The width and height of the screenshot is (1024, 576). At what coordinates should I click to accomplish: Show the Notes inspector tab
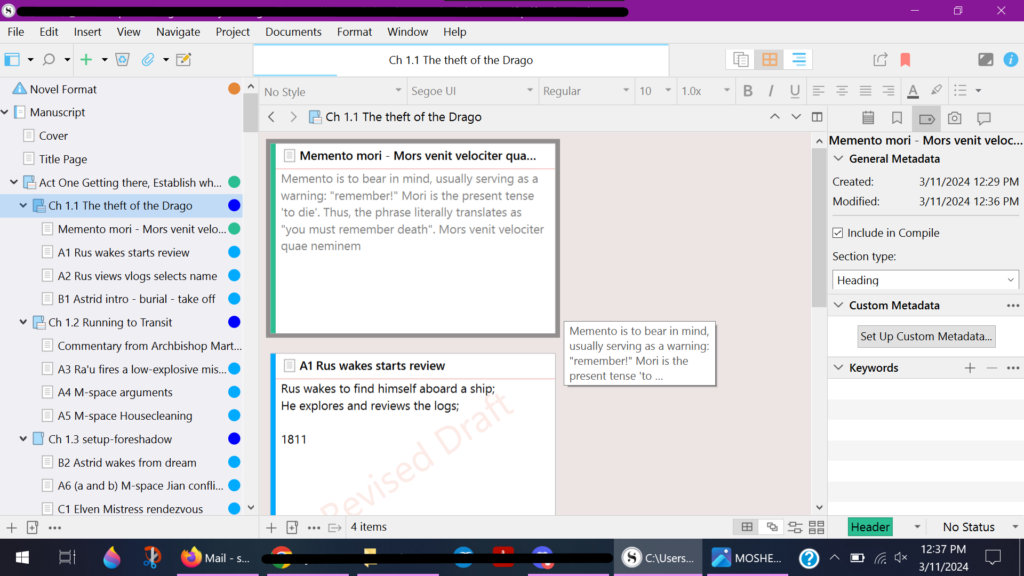pos(868,118)
